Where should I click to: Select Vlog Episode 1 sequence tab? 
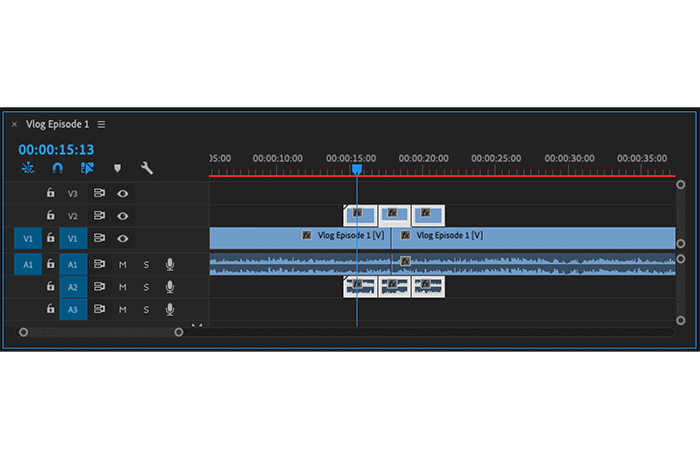[x=57, y=124]
